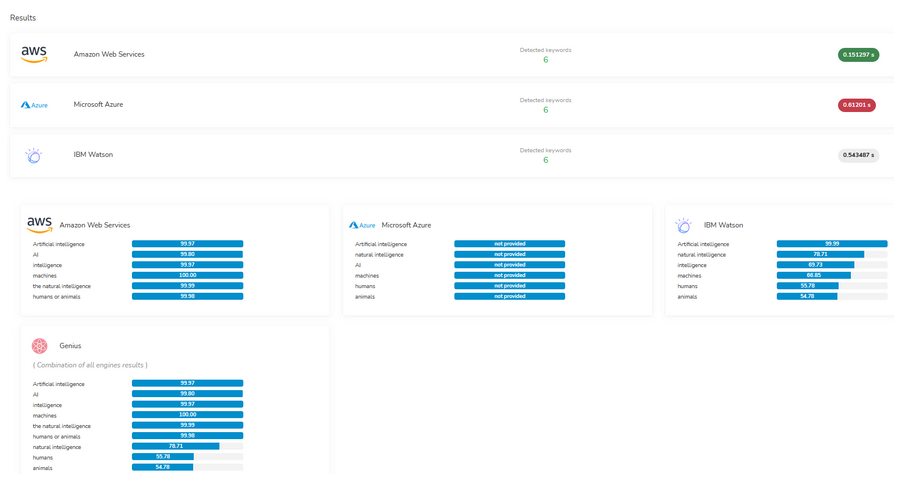Image resolution: width=920 pixels, height=487 pixels.
Task: Click the gray 0.543487 s time badge
Action: click(x=858, y=155)
